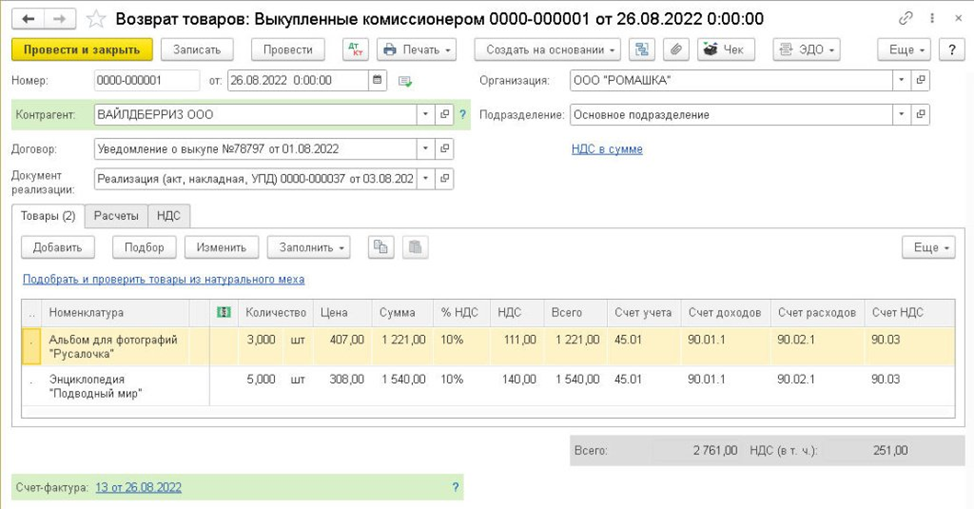Click the copy rows icon above table
Image resolution: width=974 pixels, height=509 pixels.
click(x=380, y=247)
